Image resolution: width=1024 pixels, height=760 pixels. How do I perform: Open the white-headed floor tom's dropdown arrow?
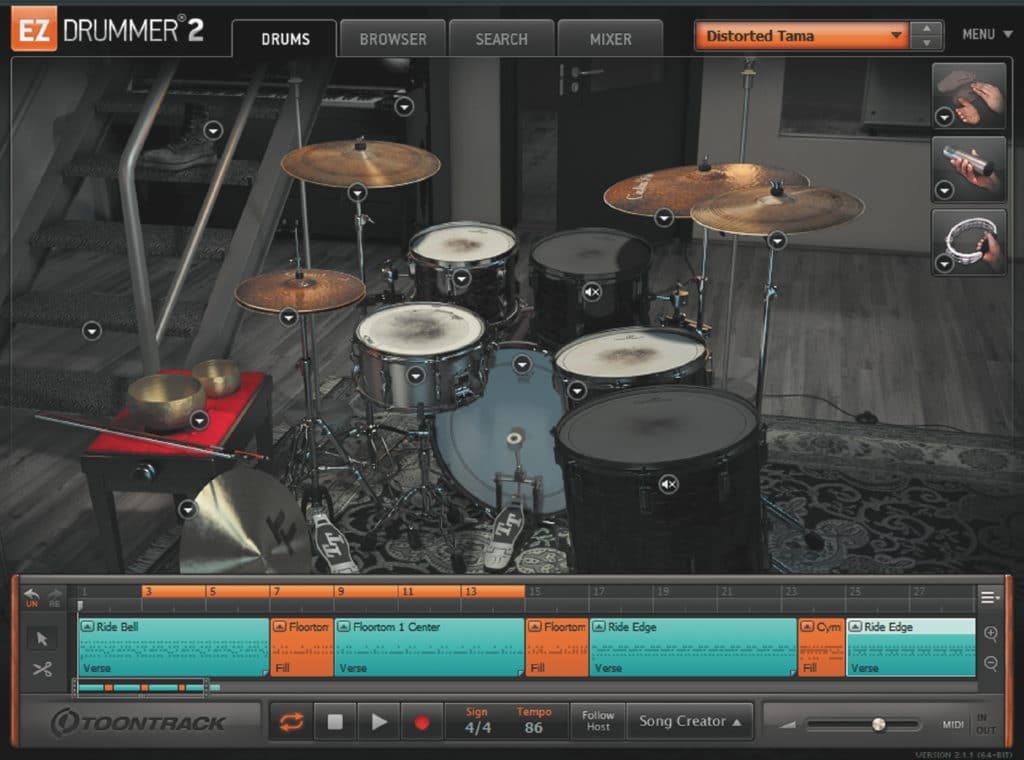(577, 390)
